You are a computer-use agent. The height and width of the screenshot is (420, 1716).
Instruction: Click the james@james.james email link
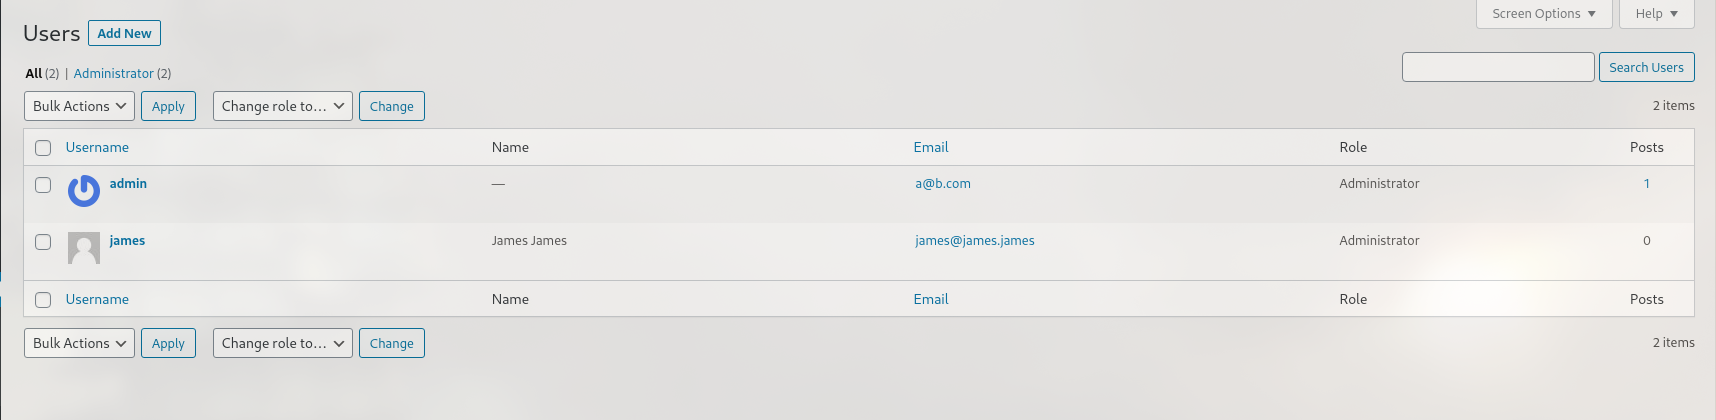click(974, 241)
